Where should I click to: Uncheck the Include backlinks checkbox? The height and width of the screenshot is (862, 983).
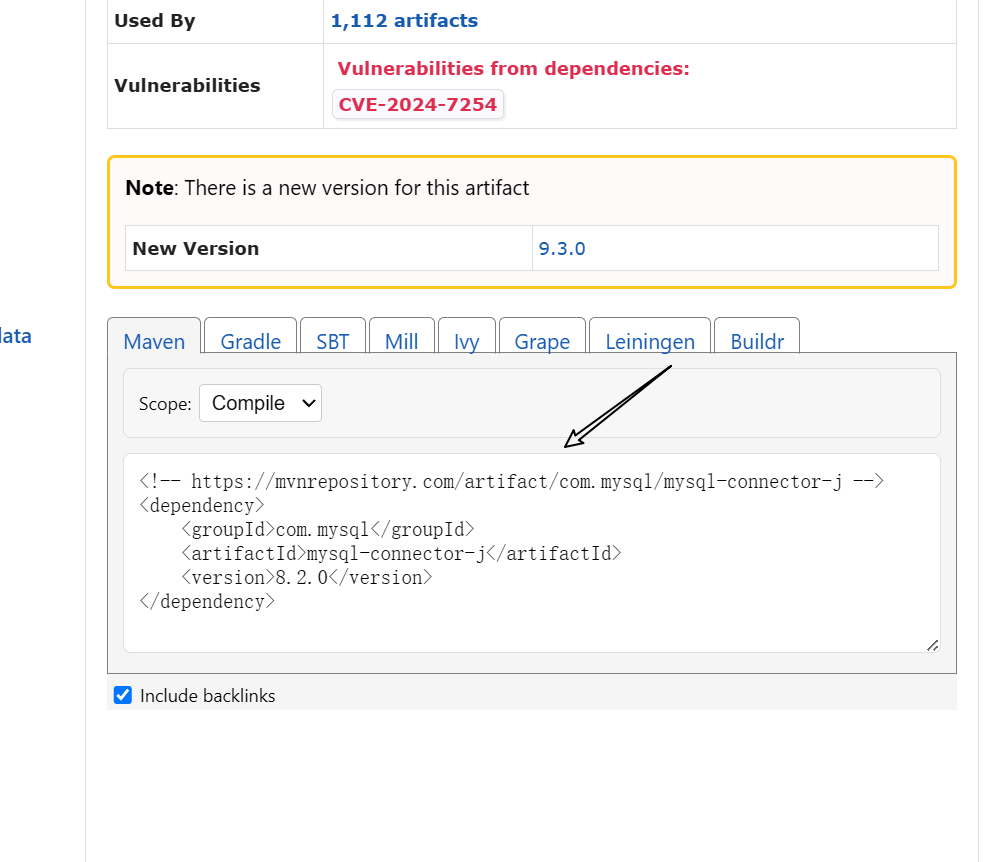123,695
